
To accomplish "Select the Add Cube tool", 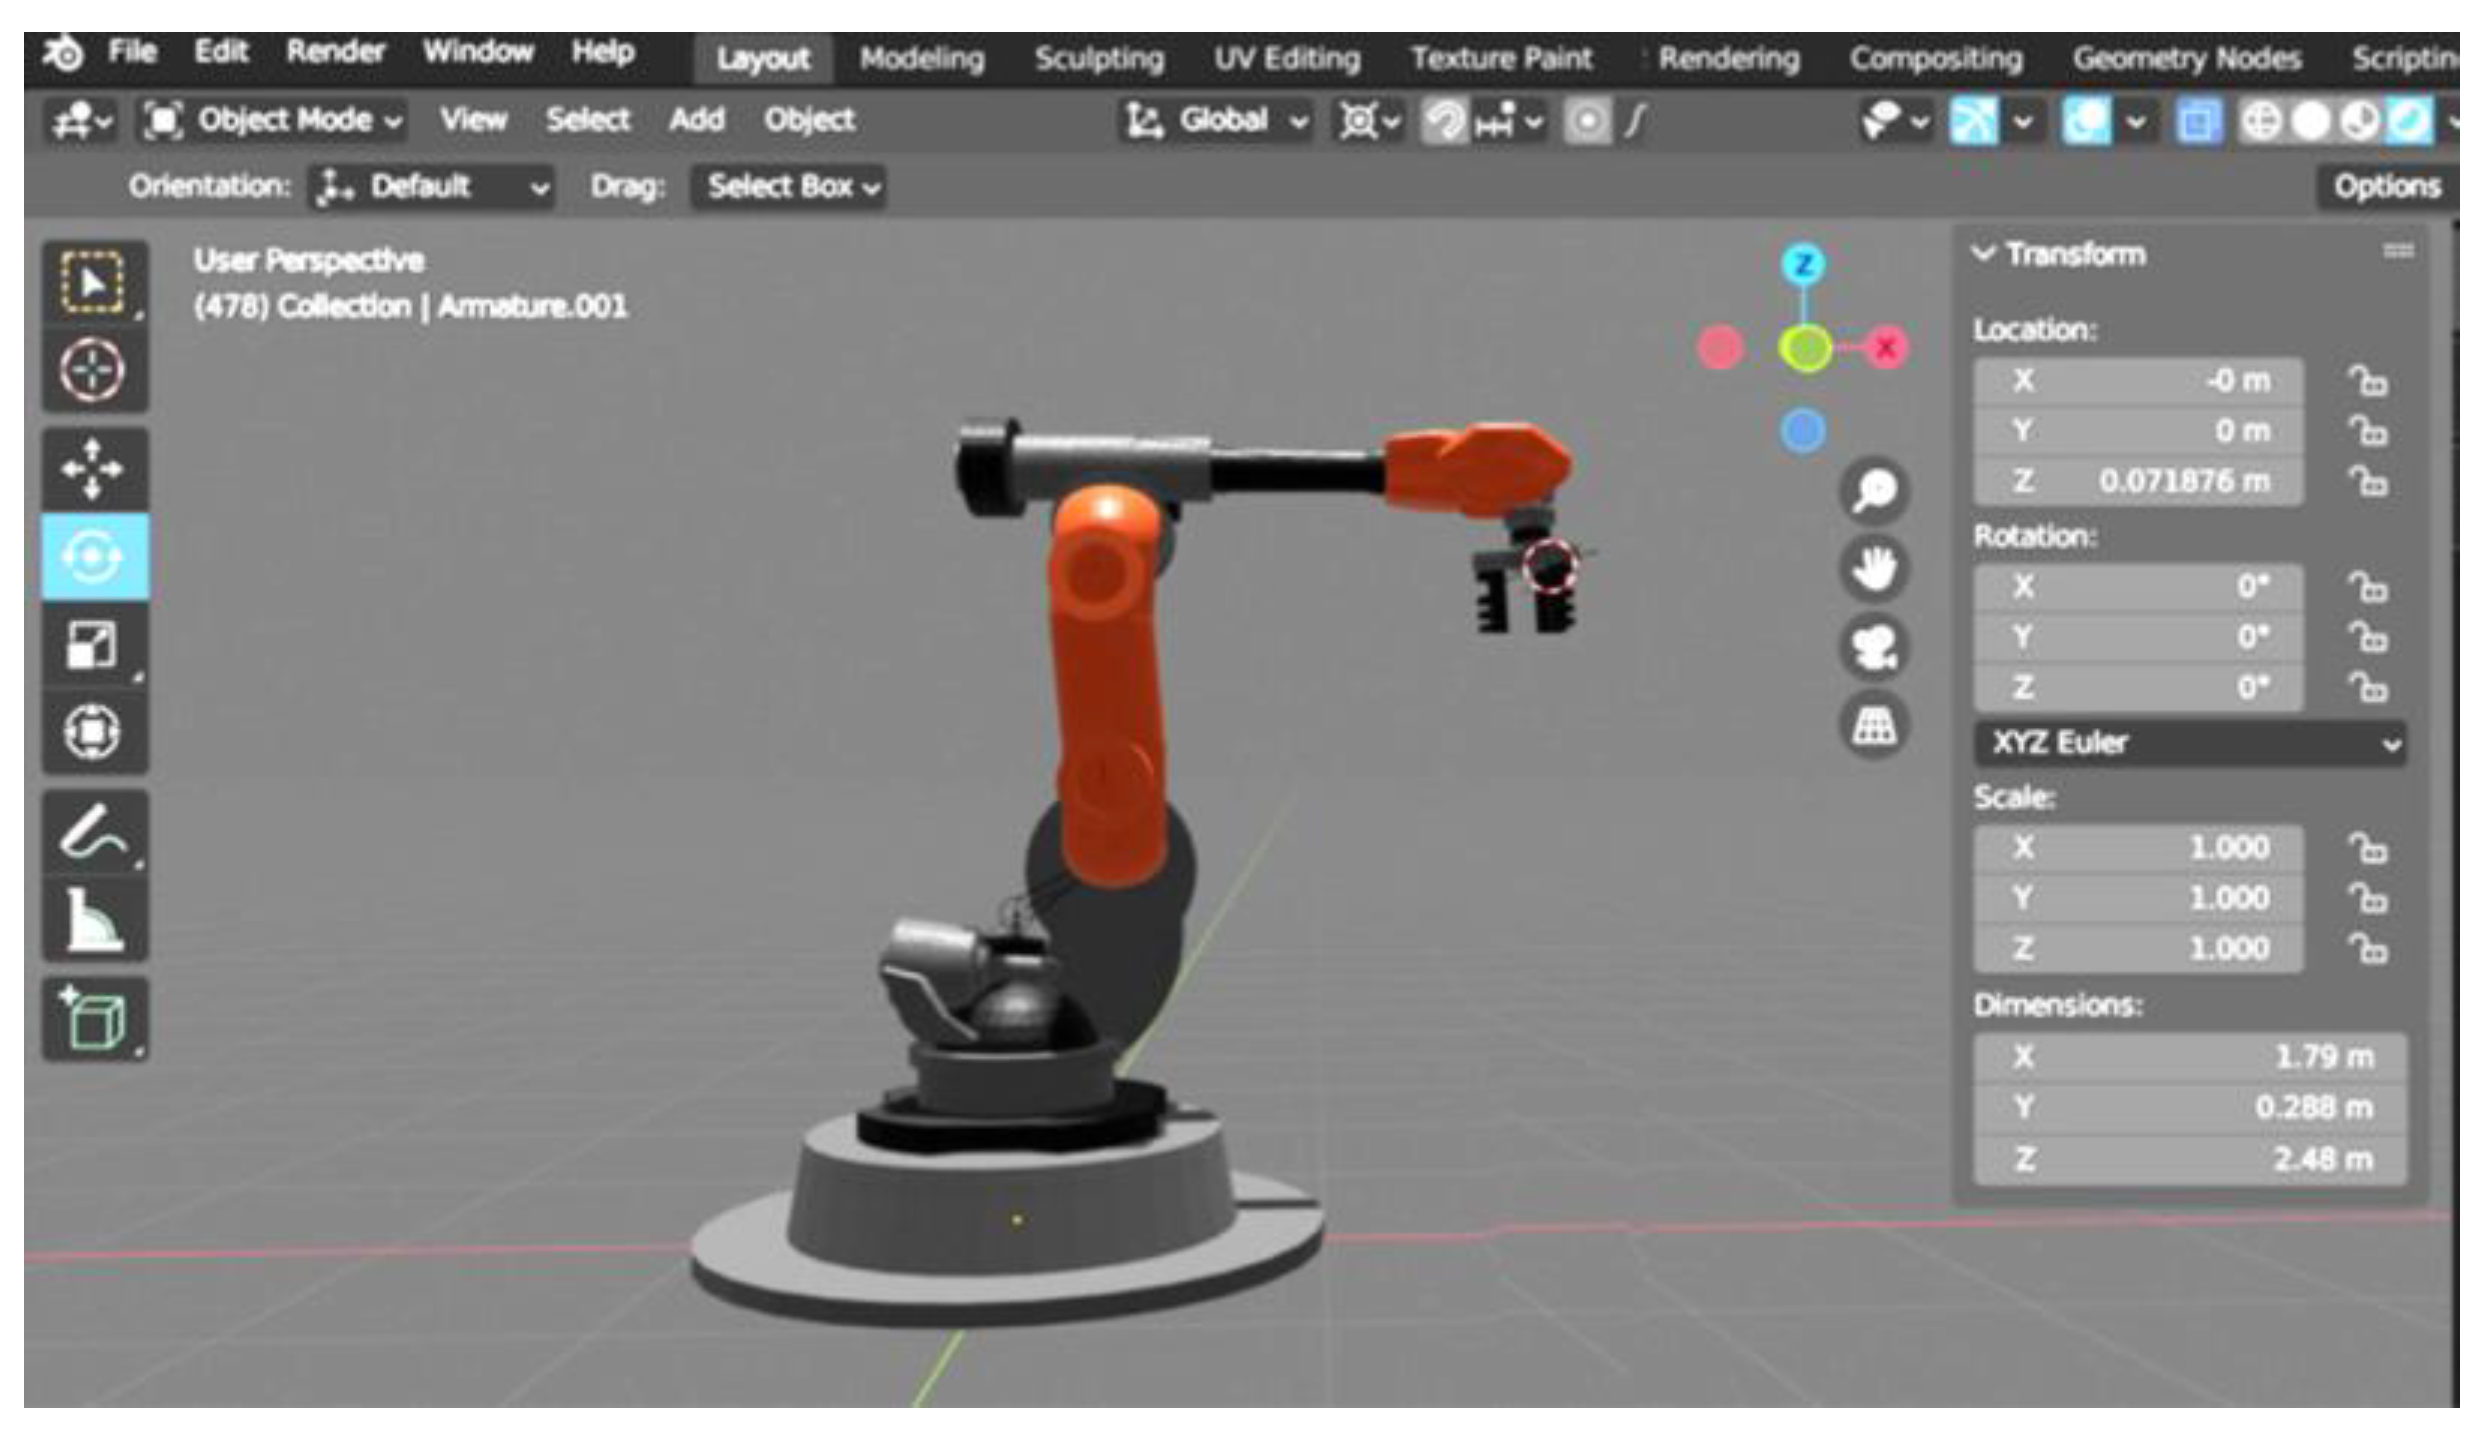I will point(93,1018).
